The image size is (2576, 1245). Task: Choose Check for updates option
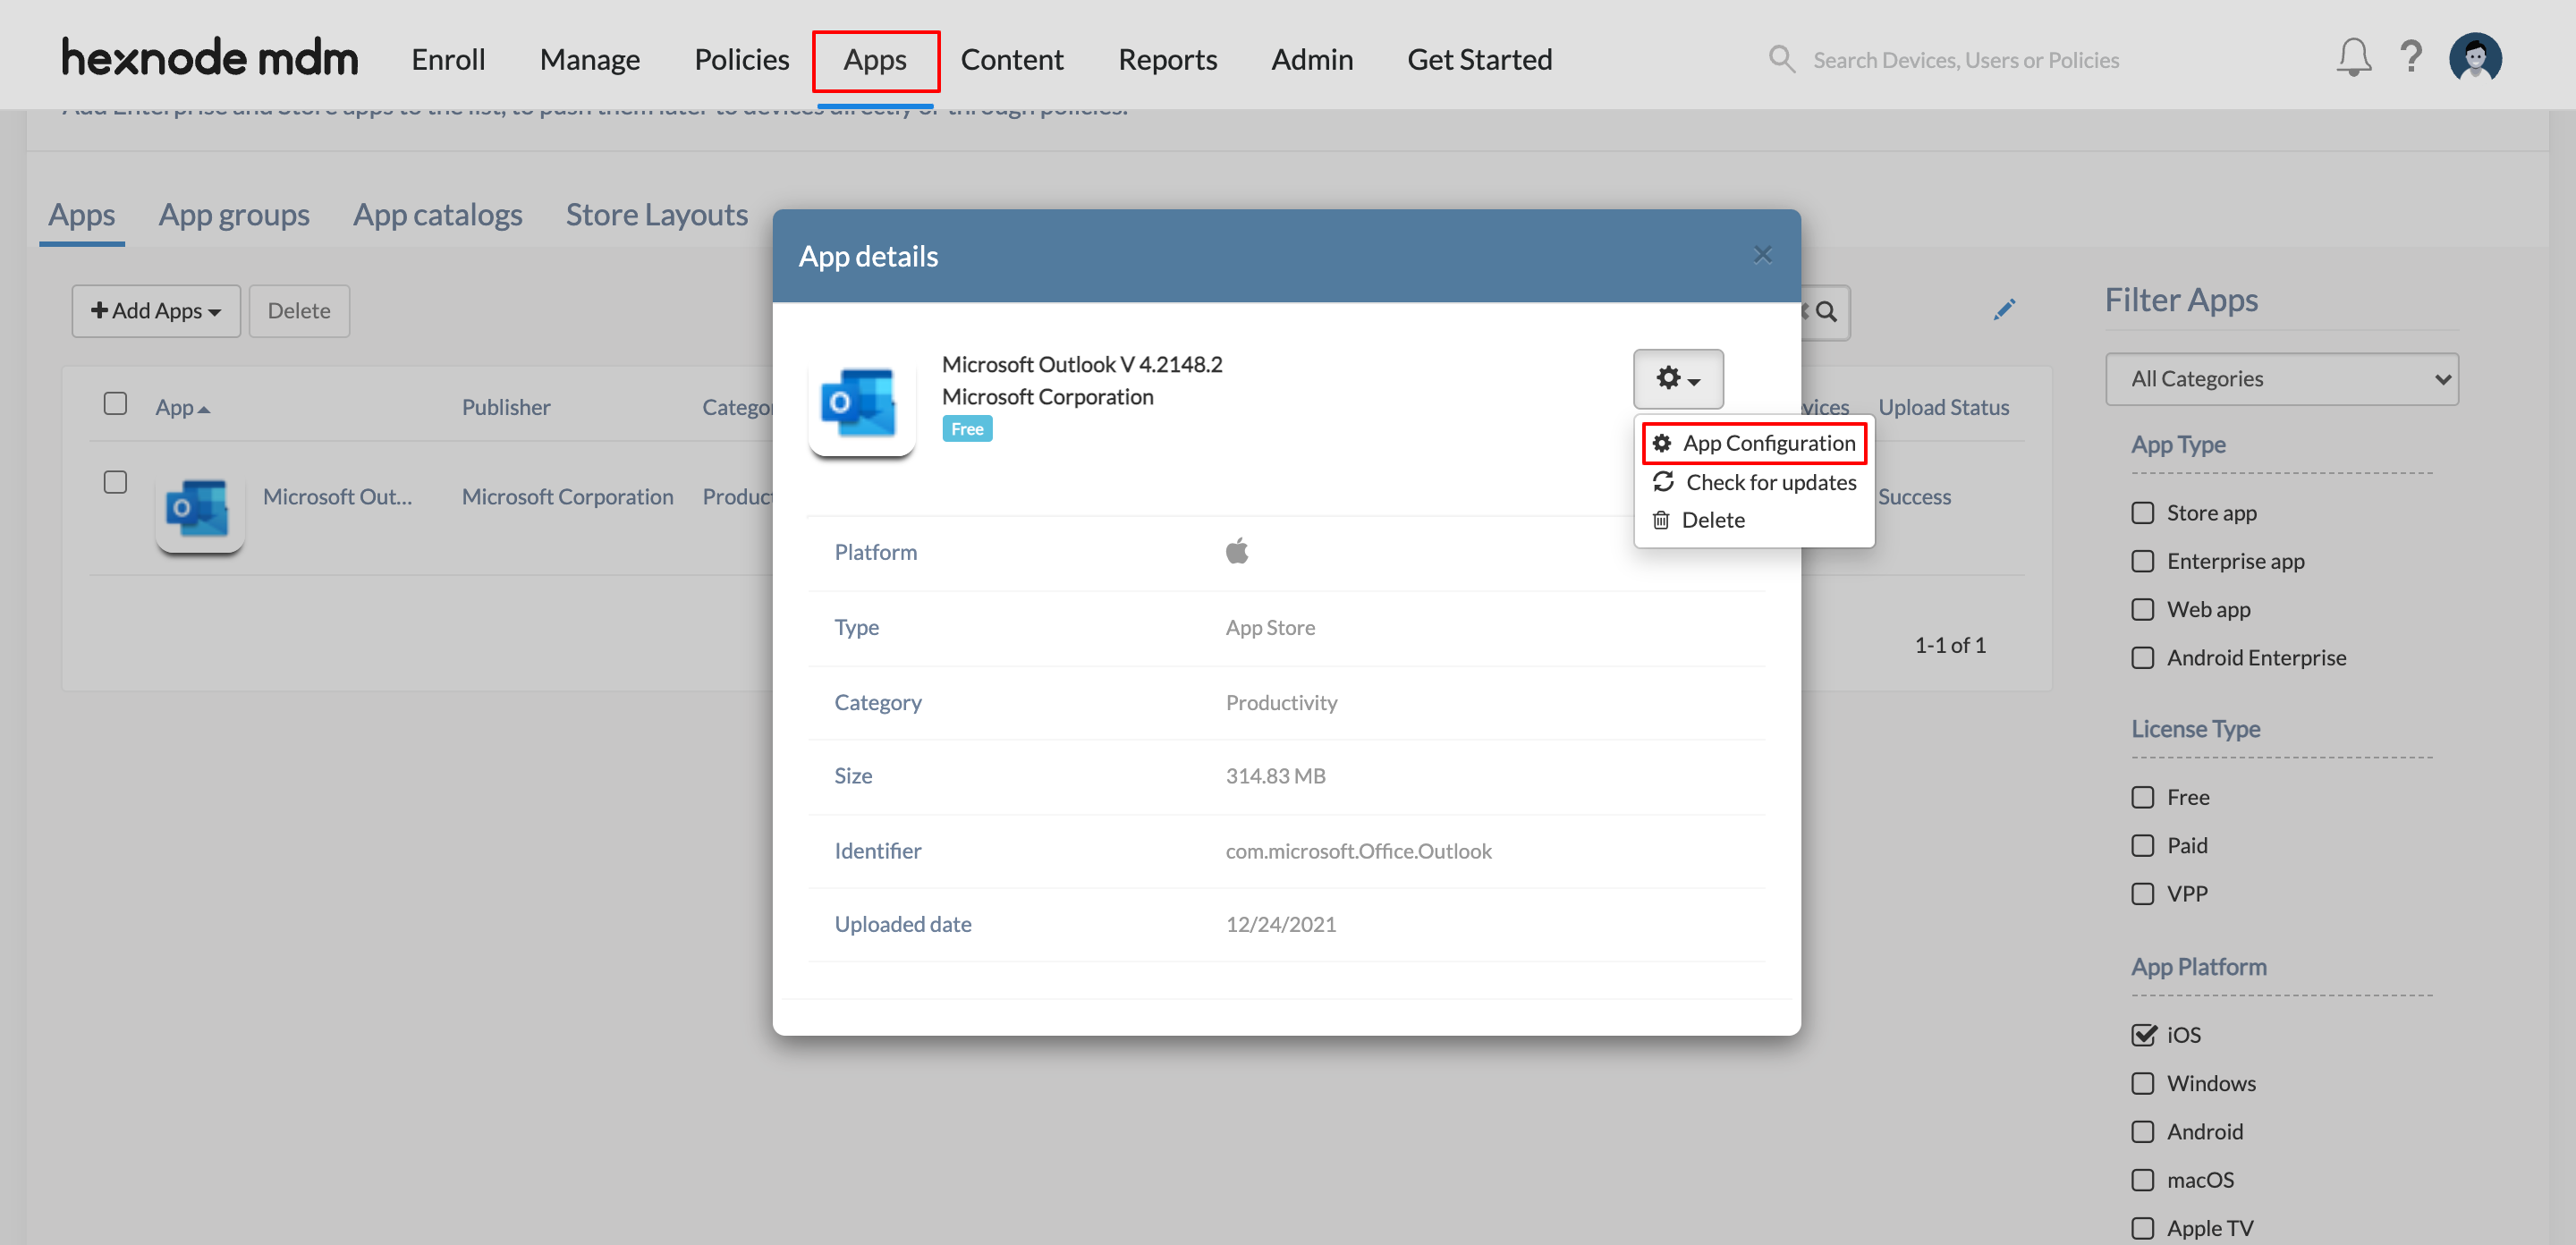(1754, 482)
